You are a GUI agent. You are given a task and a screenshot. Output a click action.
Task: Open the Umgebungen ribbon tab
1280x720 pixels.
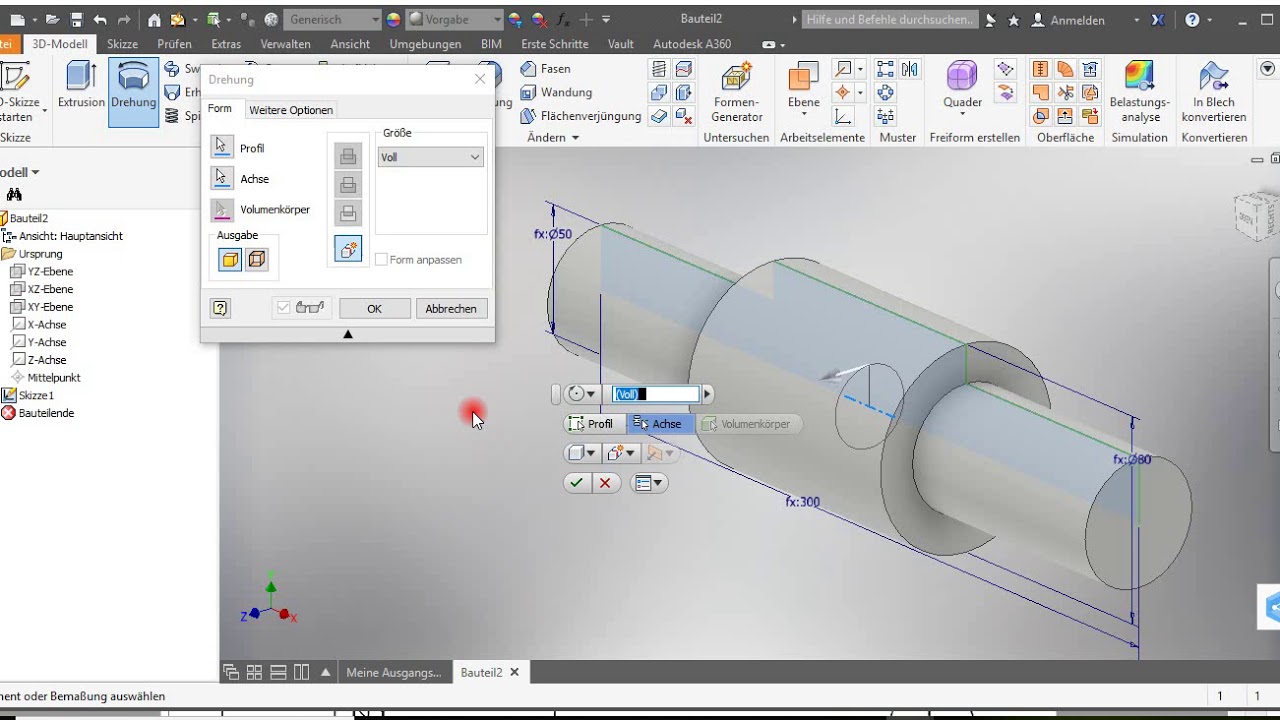pyautogui.click(x=425, y=44)
